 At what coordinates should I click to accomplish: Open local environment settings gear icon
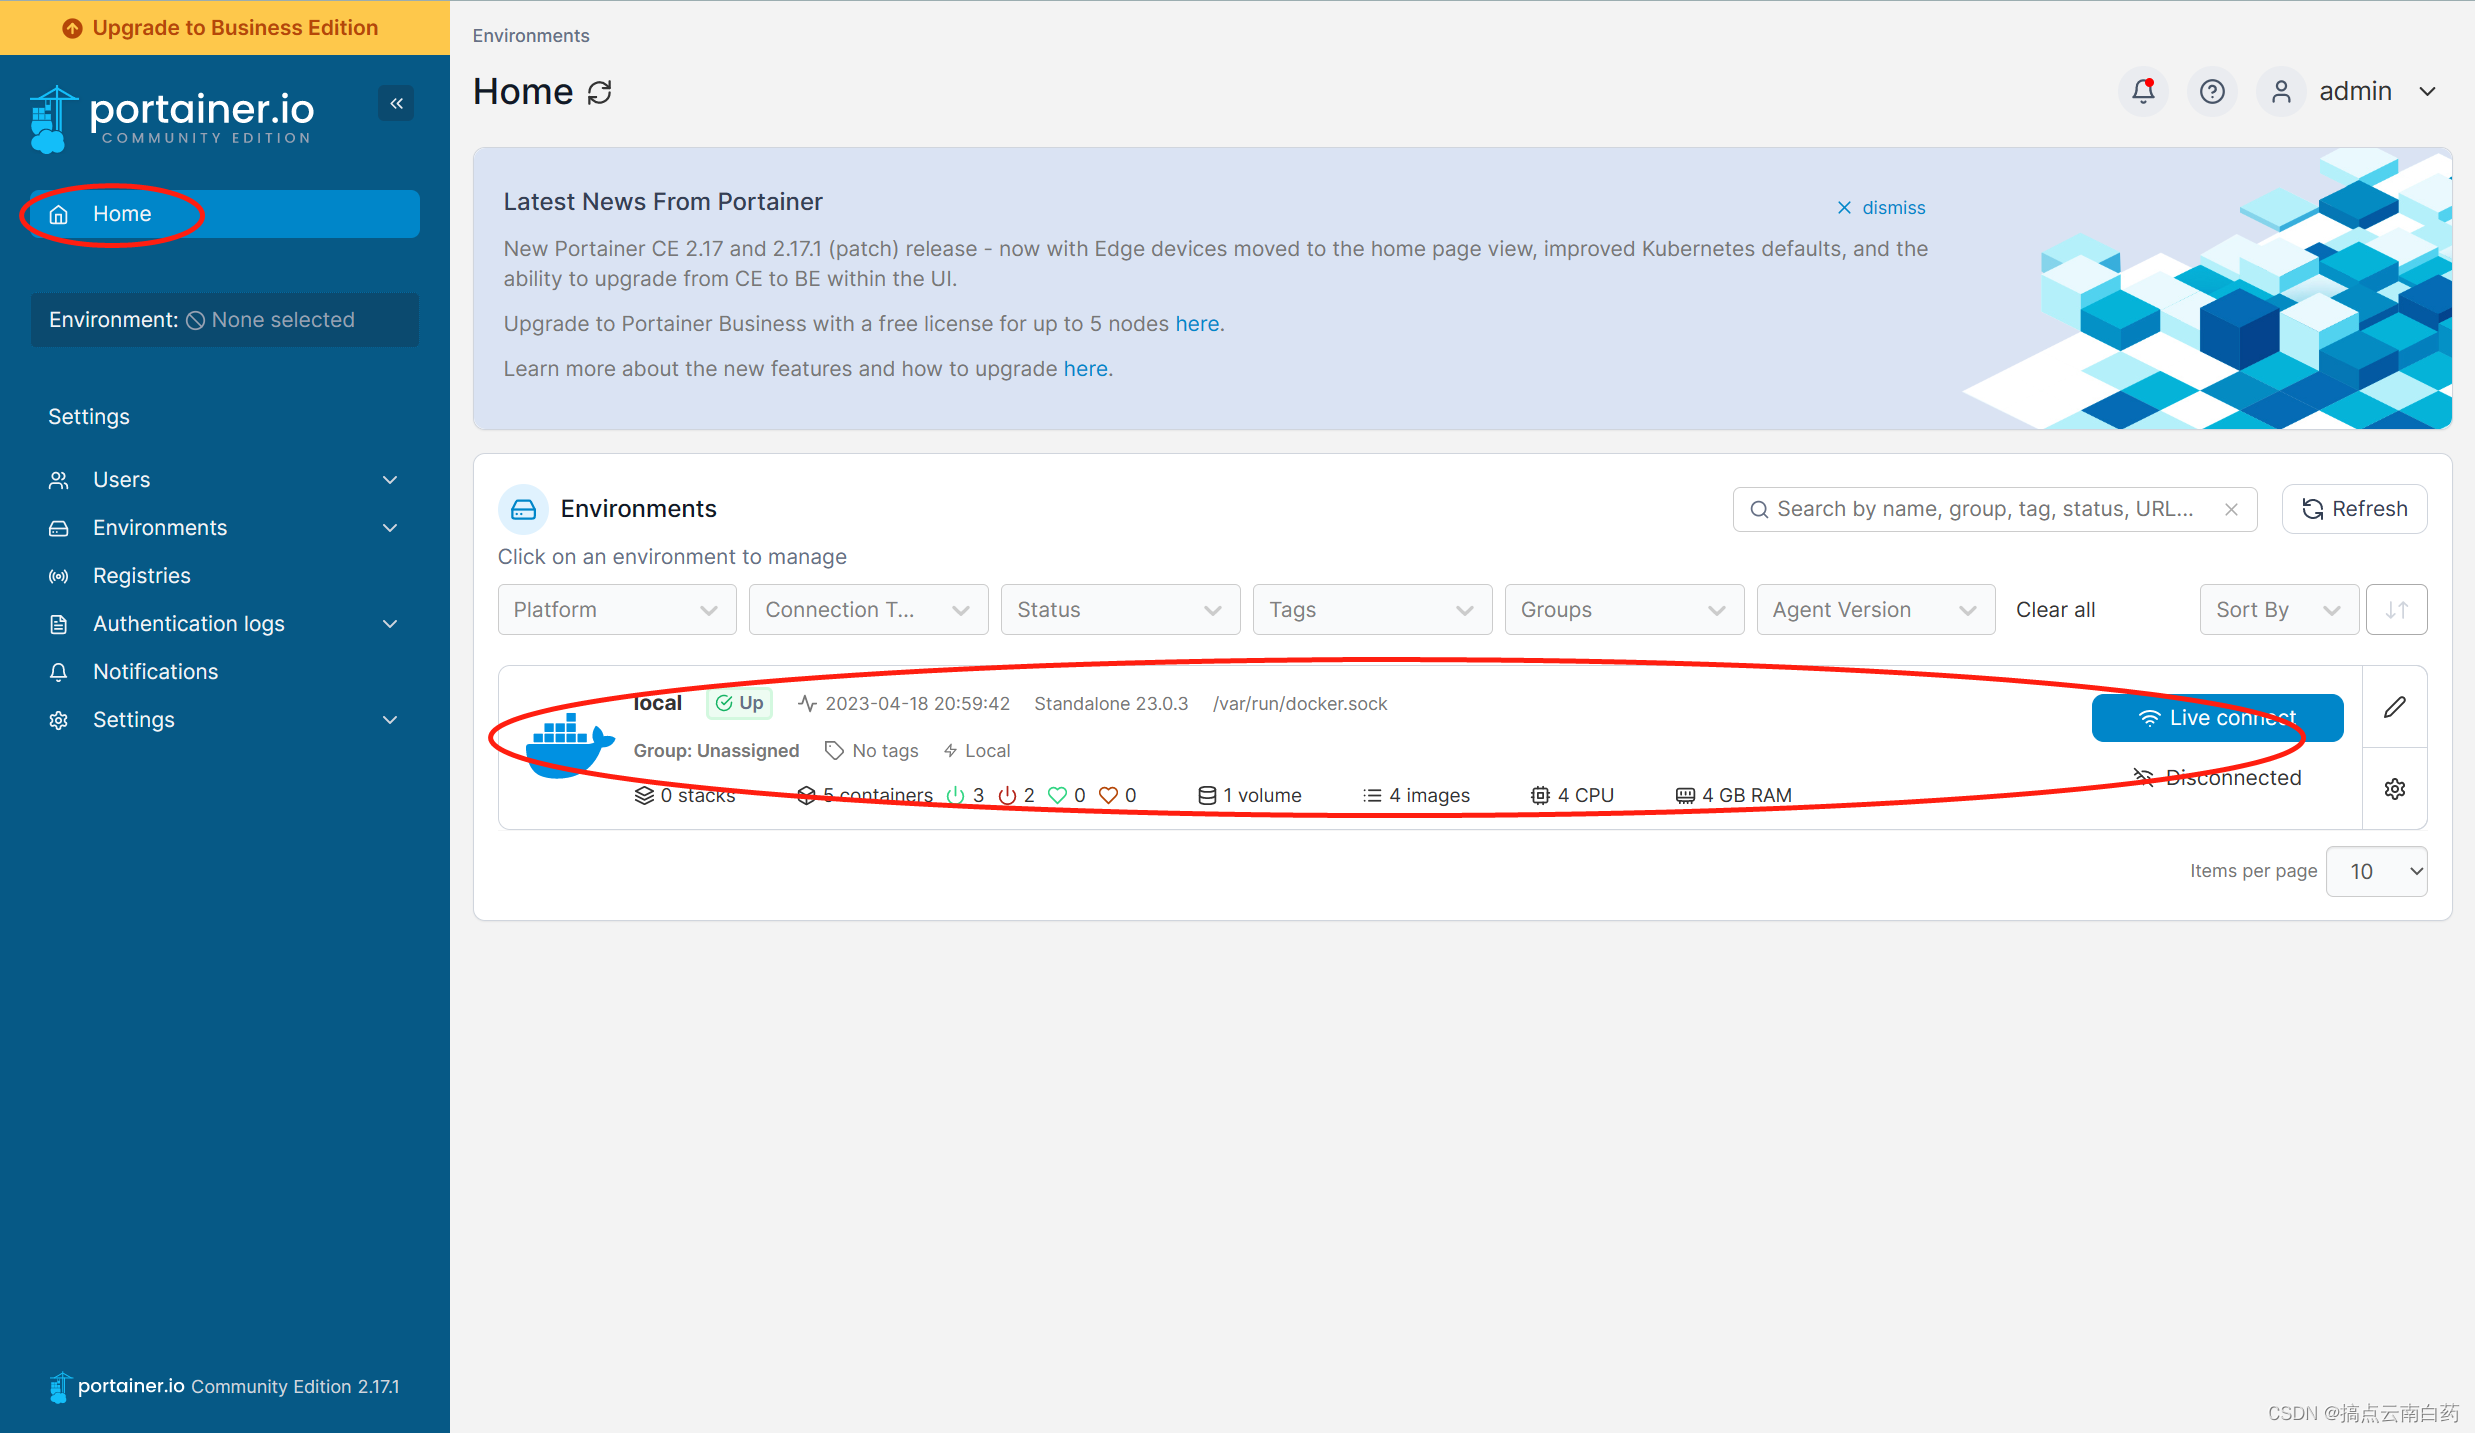[x=2395, y=789]
